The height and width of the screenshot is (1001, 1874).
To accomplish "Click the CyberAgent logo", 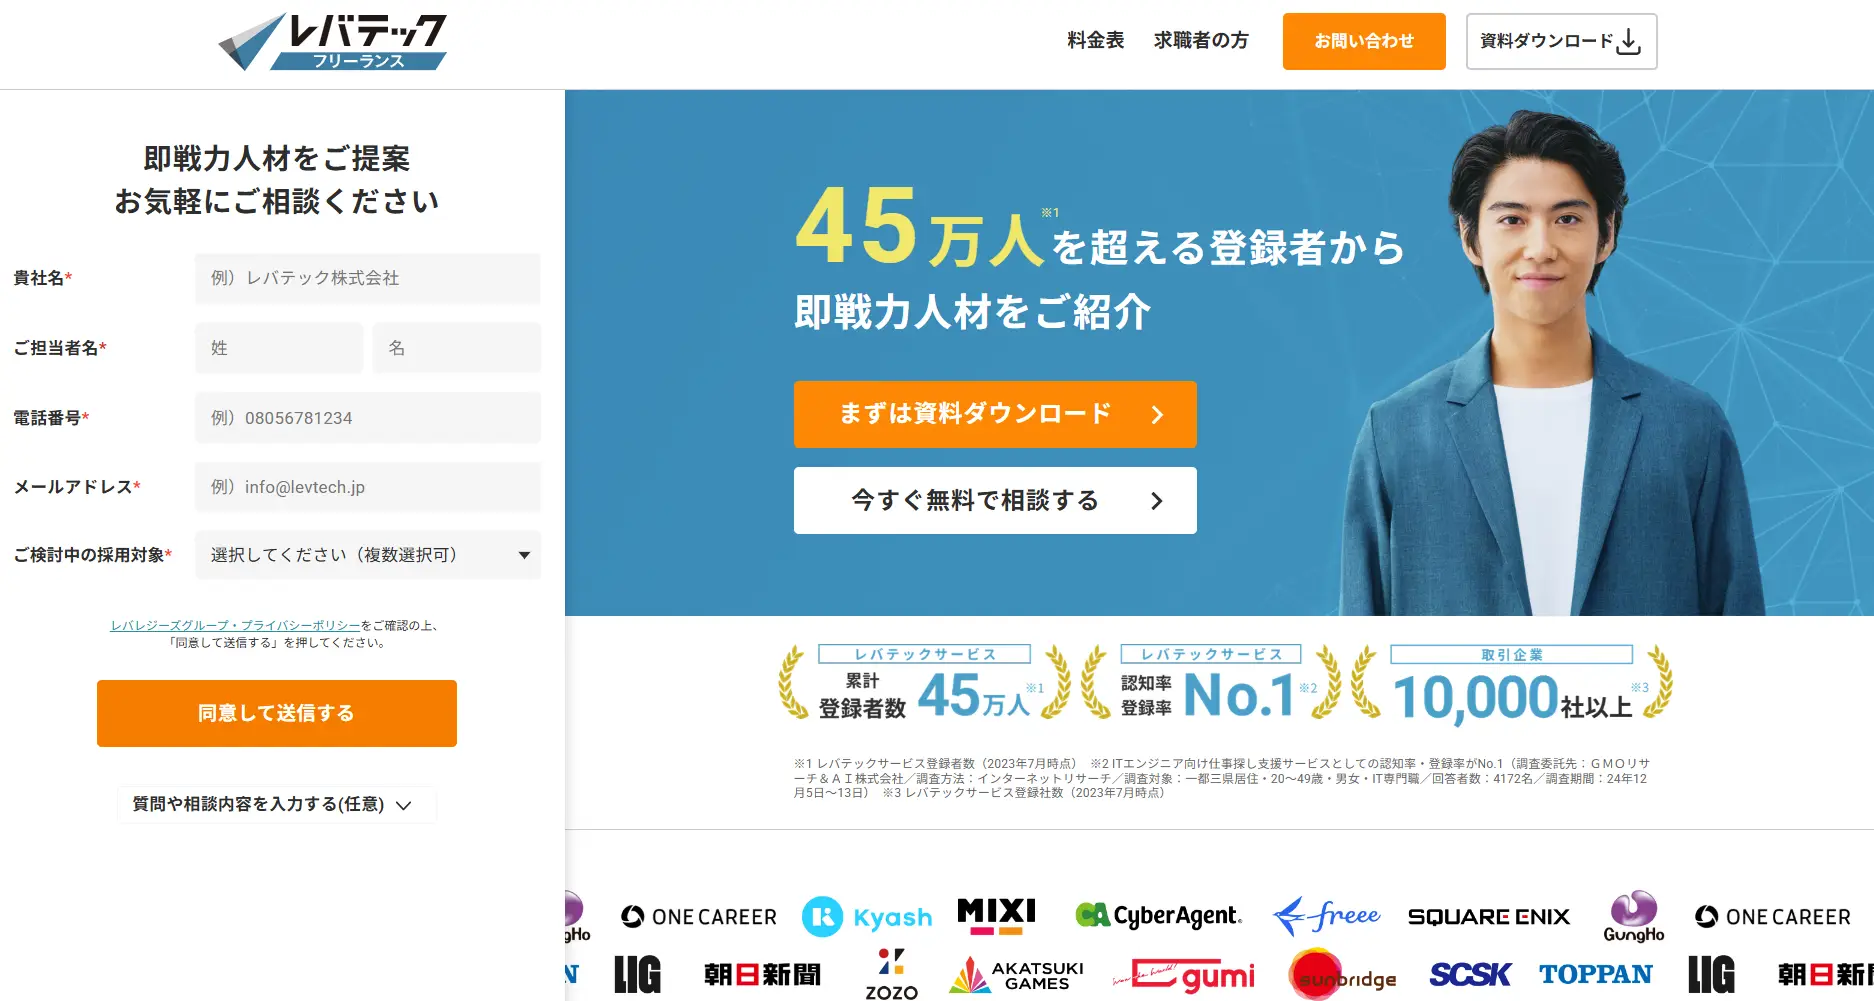I will click(1158, 915).
